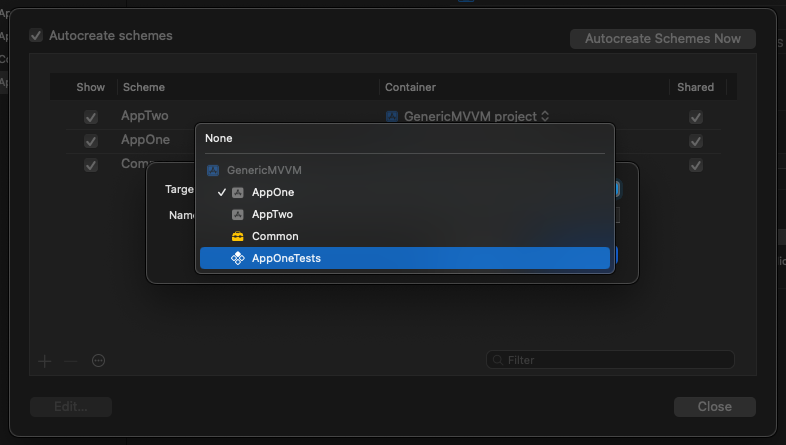The height and width of the screenshot is (445, 786).
Task: Click into the Filter search field
Action: click(610, 360)
